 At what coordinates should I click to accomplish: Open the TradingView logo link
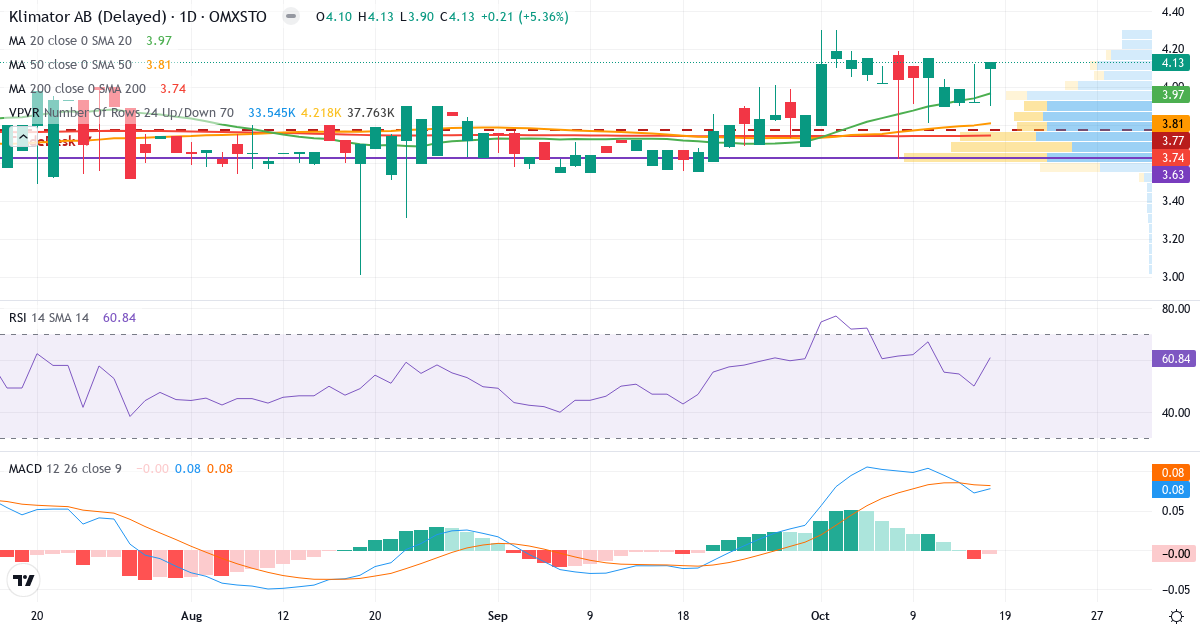pos(23,580)
